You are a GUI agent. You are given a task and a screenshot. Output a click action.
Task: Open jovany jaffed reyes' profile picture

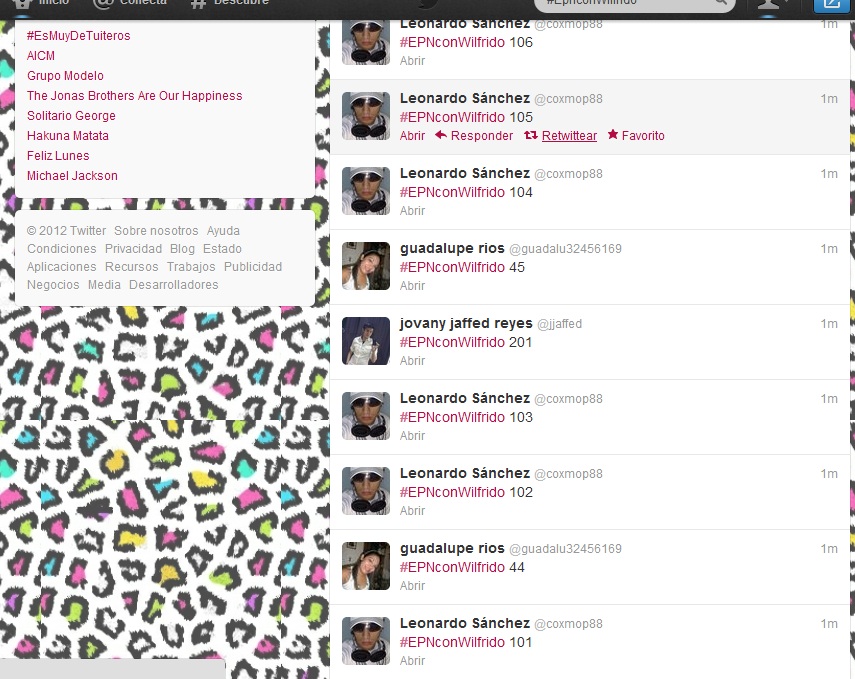coord(366,341)
